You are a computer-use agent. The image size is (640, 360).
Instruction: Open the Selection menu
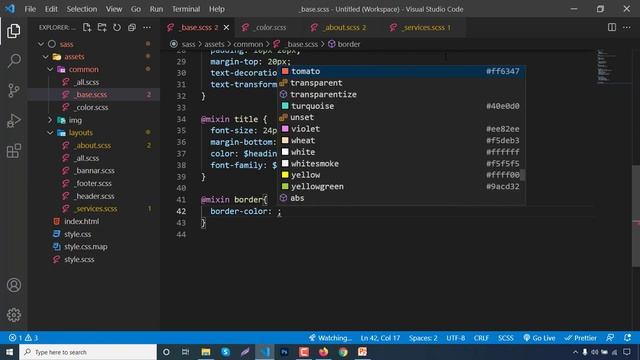(x=82, y=9)
